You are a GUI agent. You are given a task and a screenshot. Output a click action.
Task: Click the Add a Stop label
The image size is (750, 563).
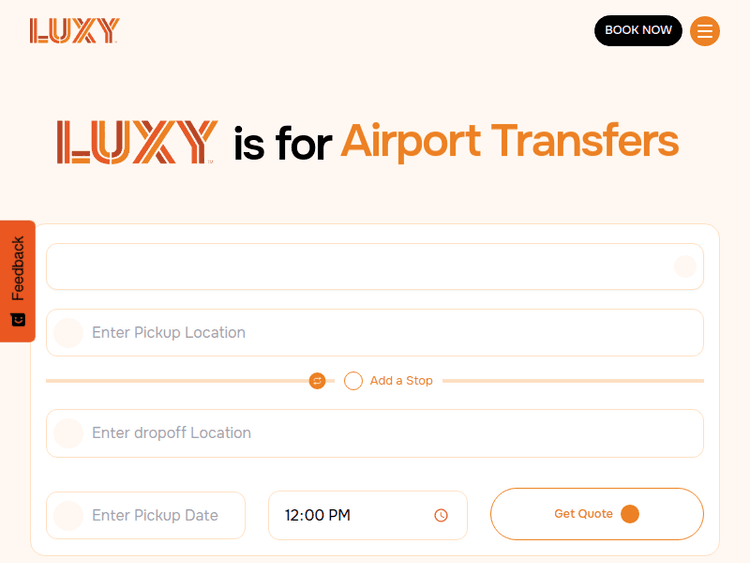pos(401,381)
